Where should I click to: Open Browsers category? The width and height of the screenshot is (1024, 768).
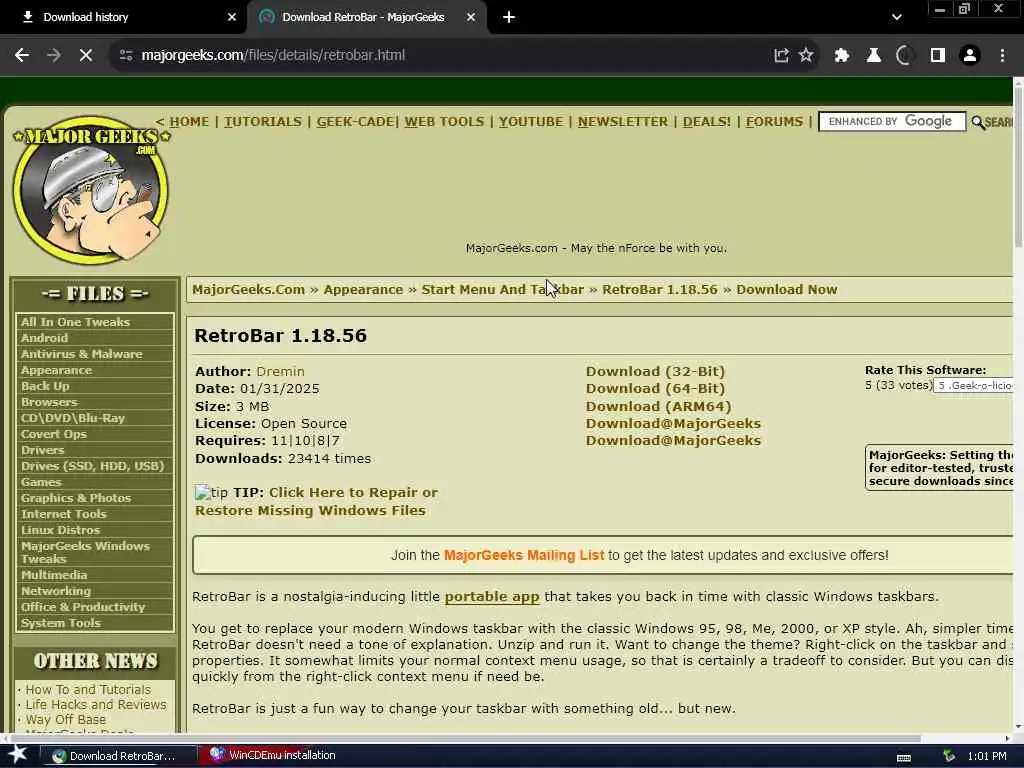tap(49, 402)
